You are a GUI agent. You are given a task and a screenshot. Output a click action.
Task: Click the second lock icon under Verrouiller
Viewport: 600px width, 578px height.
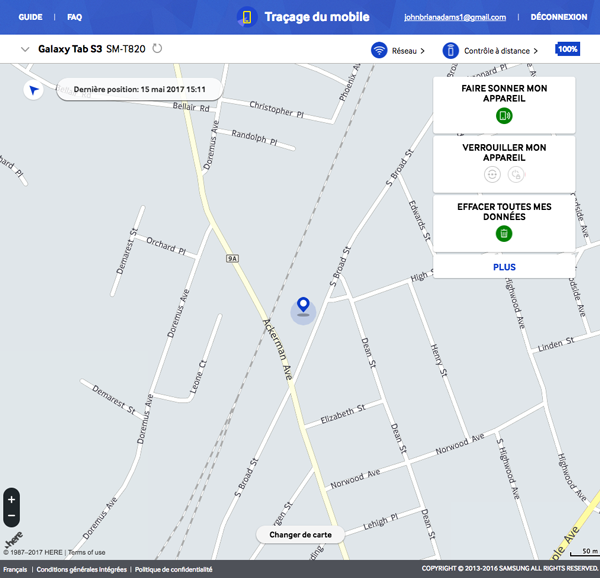tap(516, 174)
